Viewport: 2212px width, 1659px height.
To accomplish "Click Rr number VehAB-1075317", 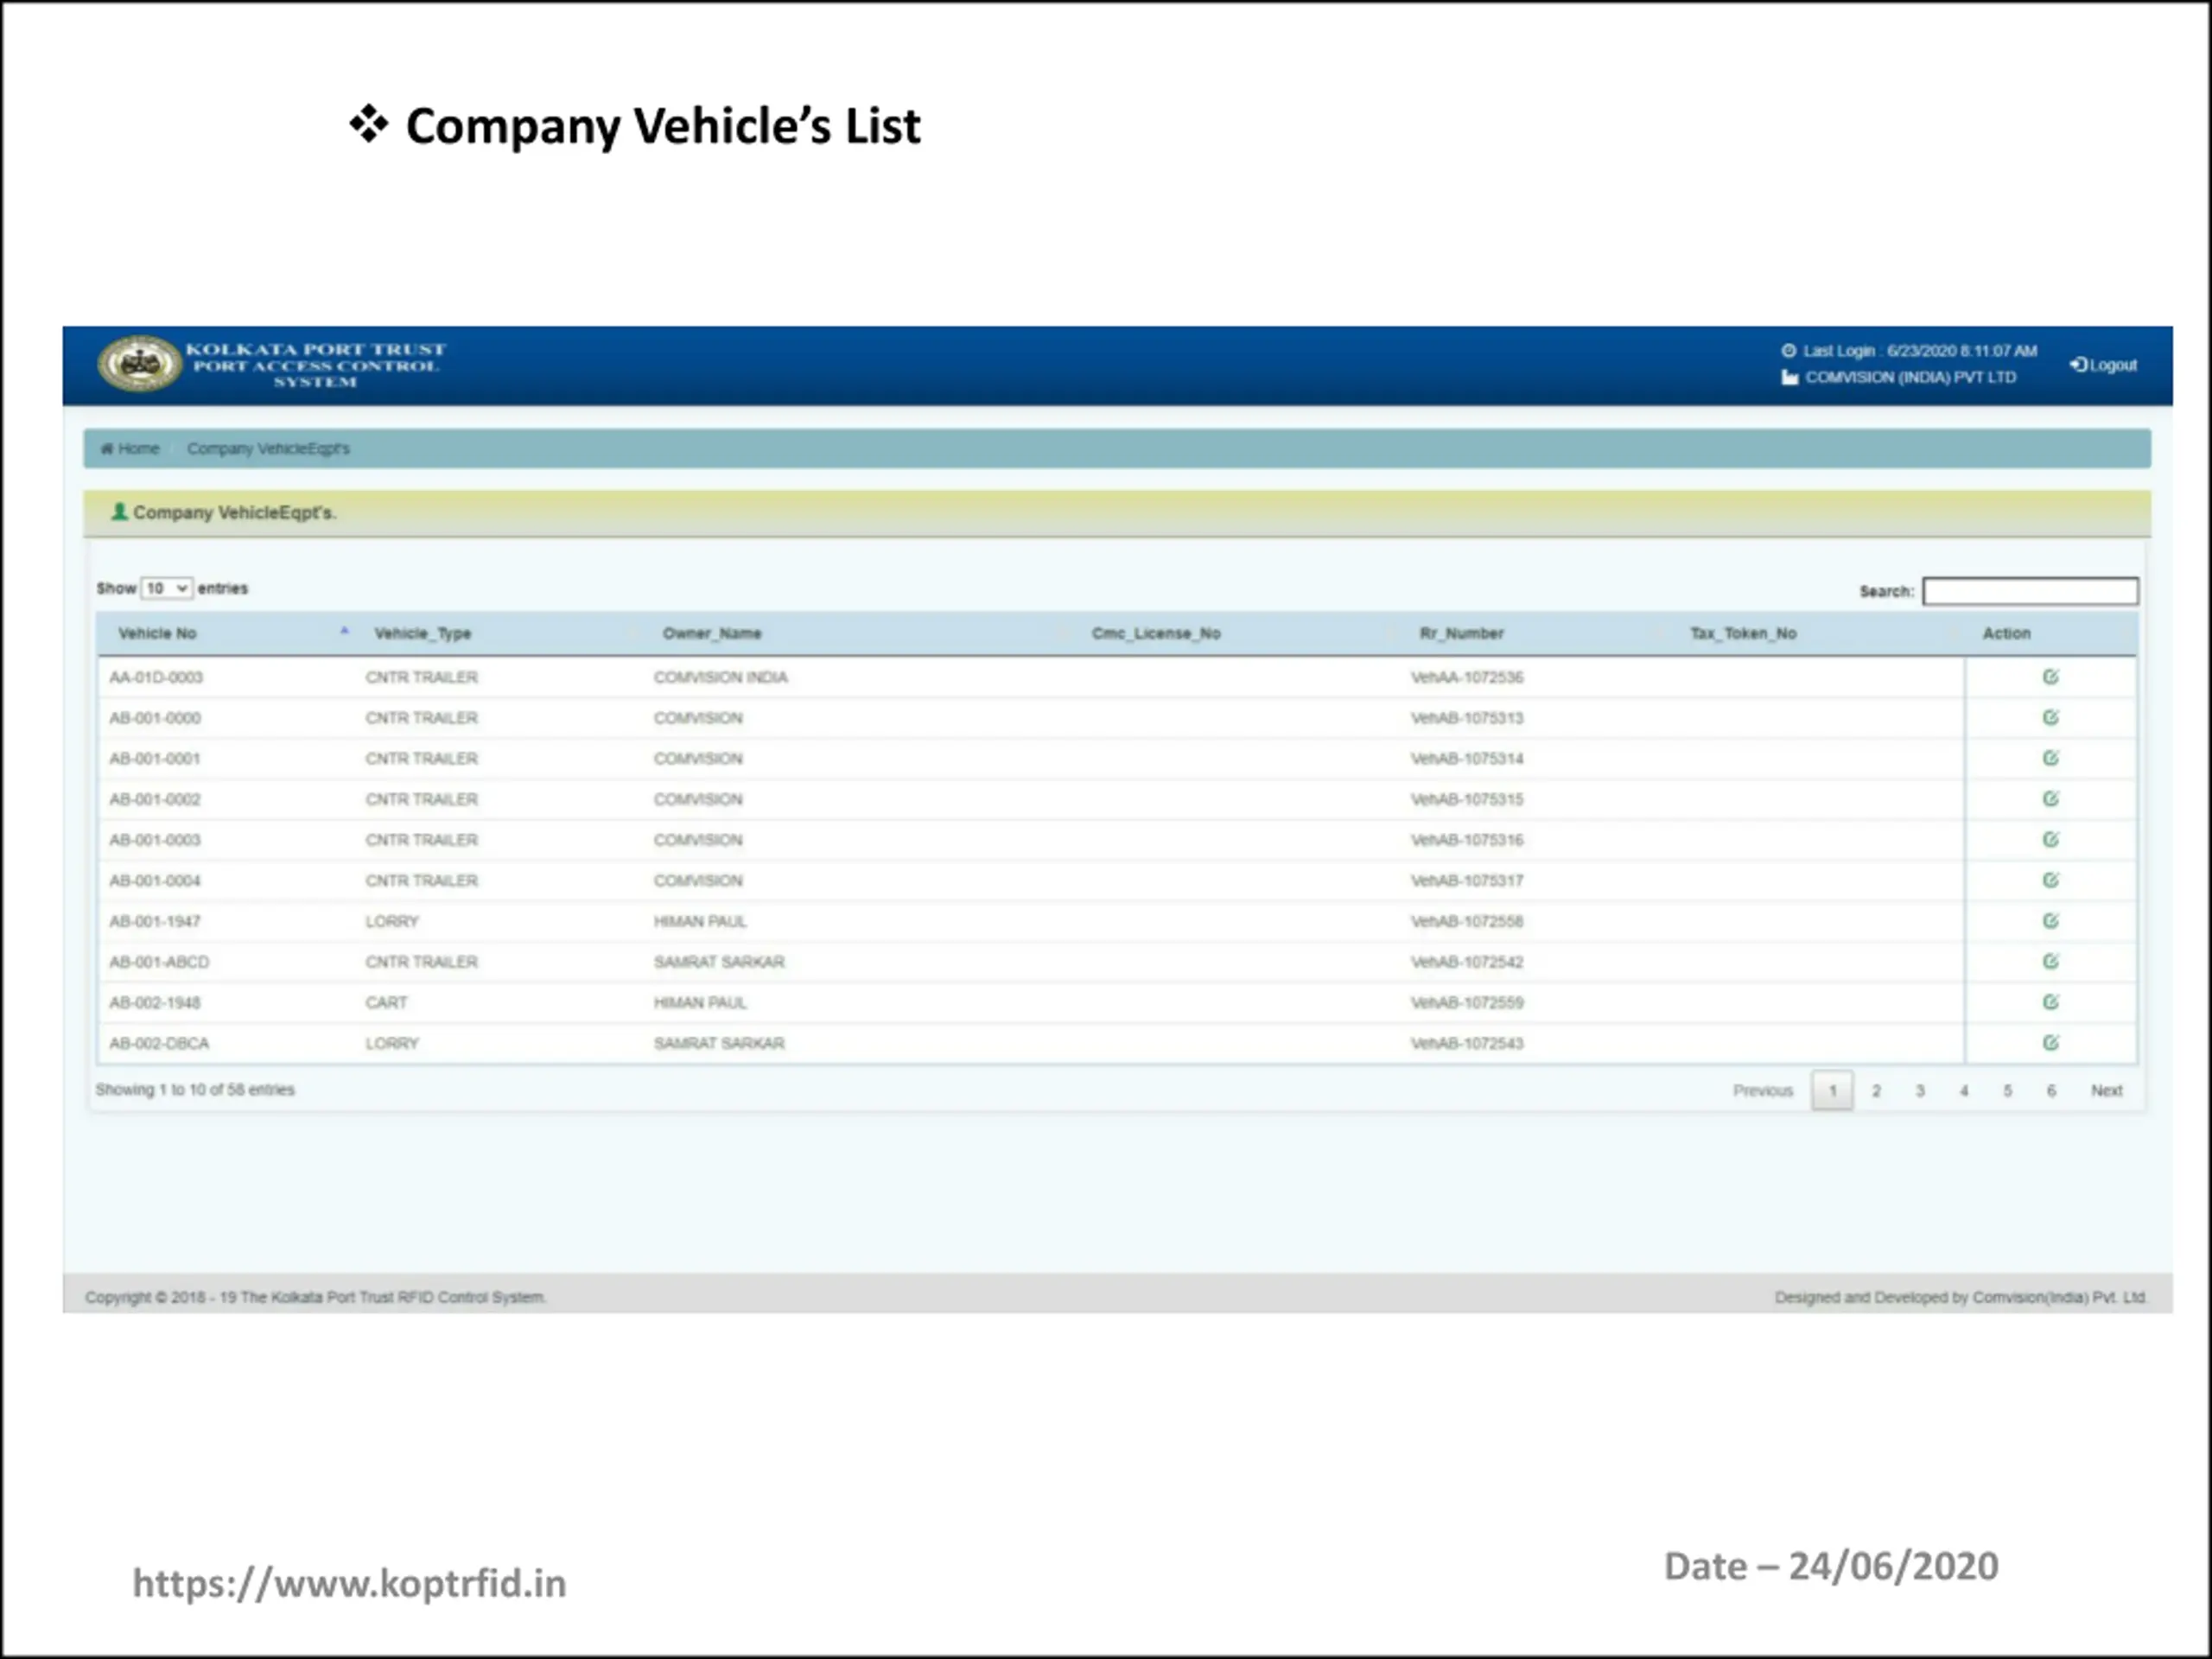I will click(x=1467, y=880).
